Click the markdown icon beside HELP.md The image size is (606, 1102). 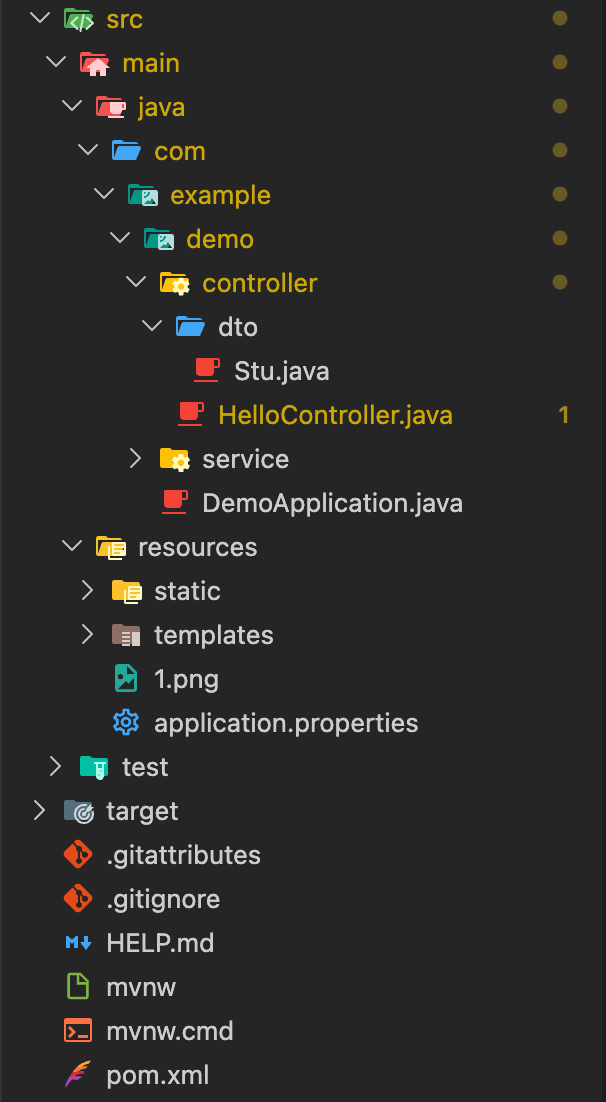tap(78, 943)
